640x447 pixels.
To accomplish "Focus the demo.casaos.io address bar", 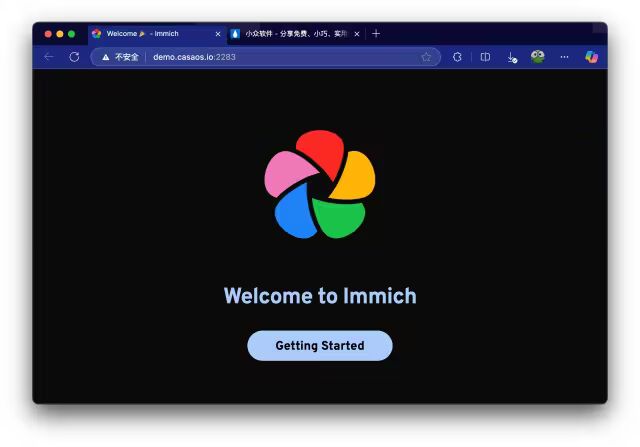I will [x=265, y=57].
